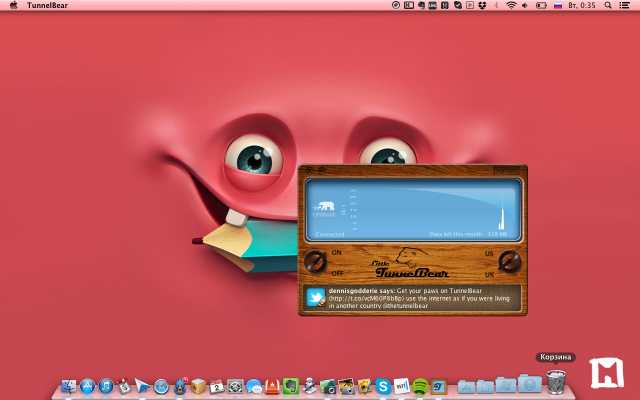Open the App Store from the Dock
Image resolution: width=640 pixels, height=400 pixels.
pos(87,385)
